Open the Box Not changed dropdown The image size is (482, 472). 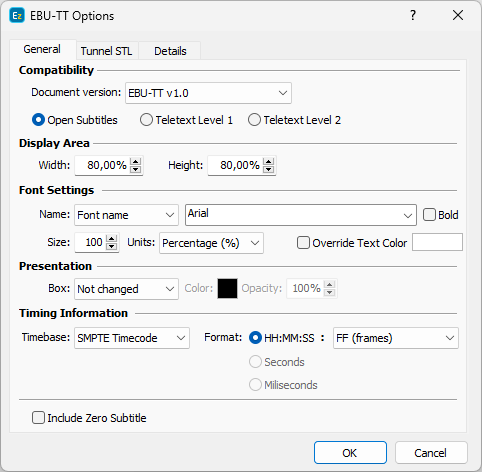pyautogui.click(x=126, y=289)
